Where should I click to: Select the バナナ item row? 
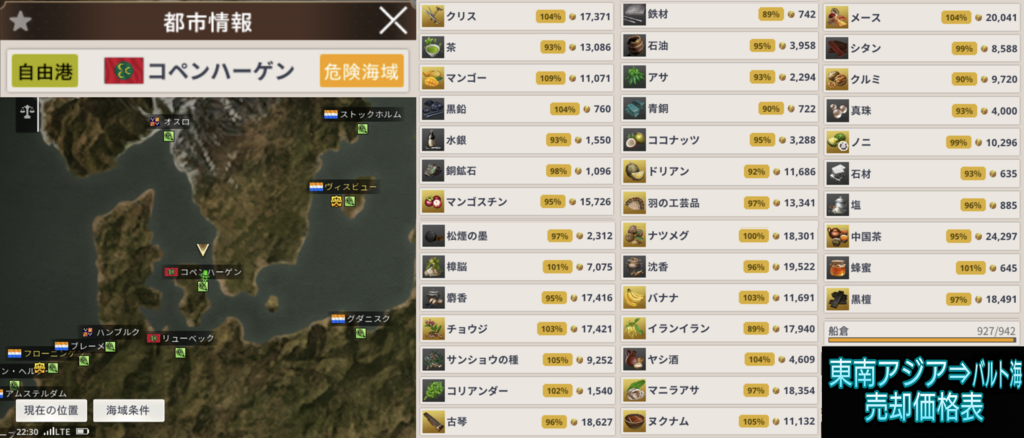719,298
